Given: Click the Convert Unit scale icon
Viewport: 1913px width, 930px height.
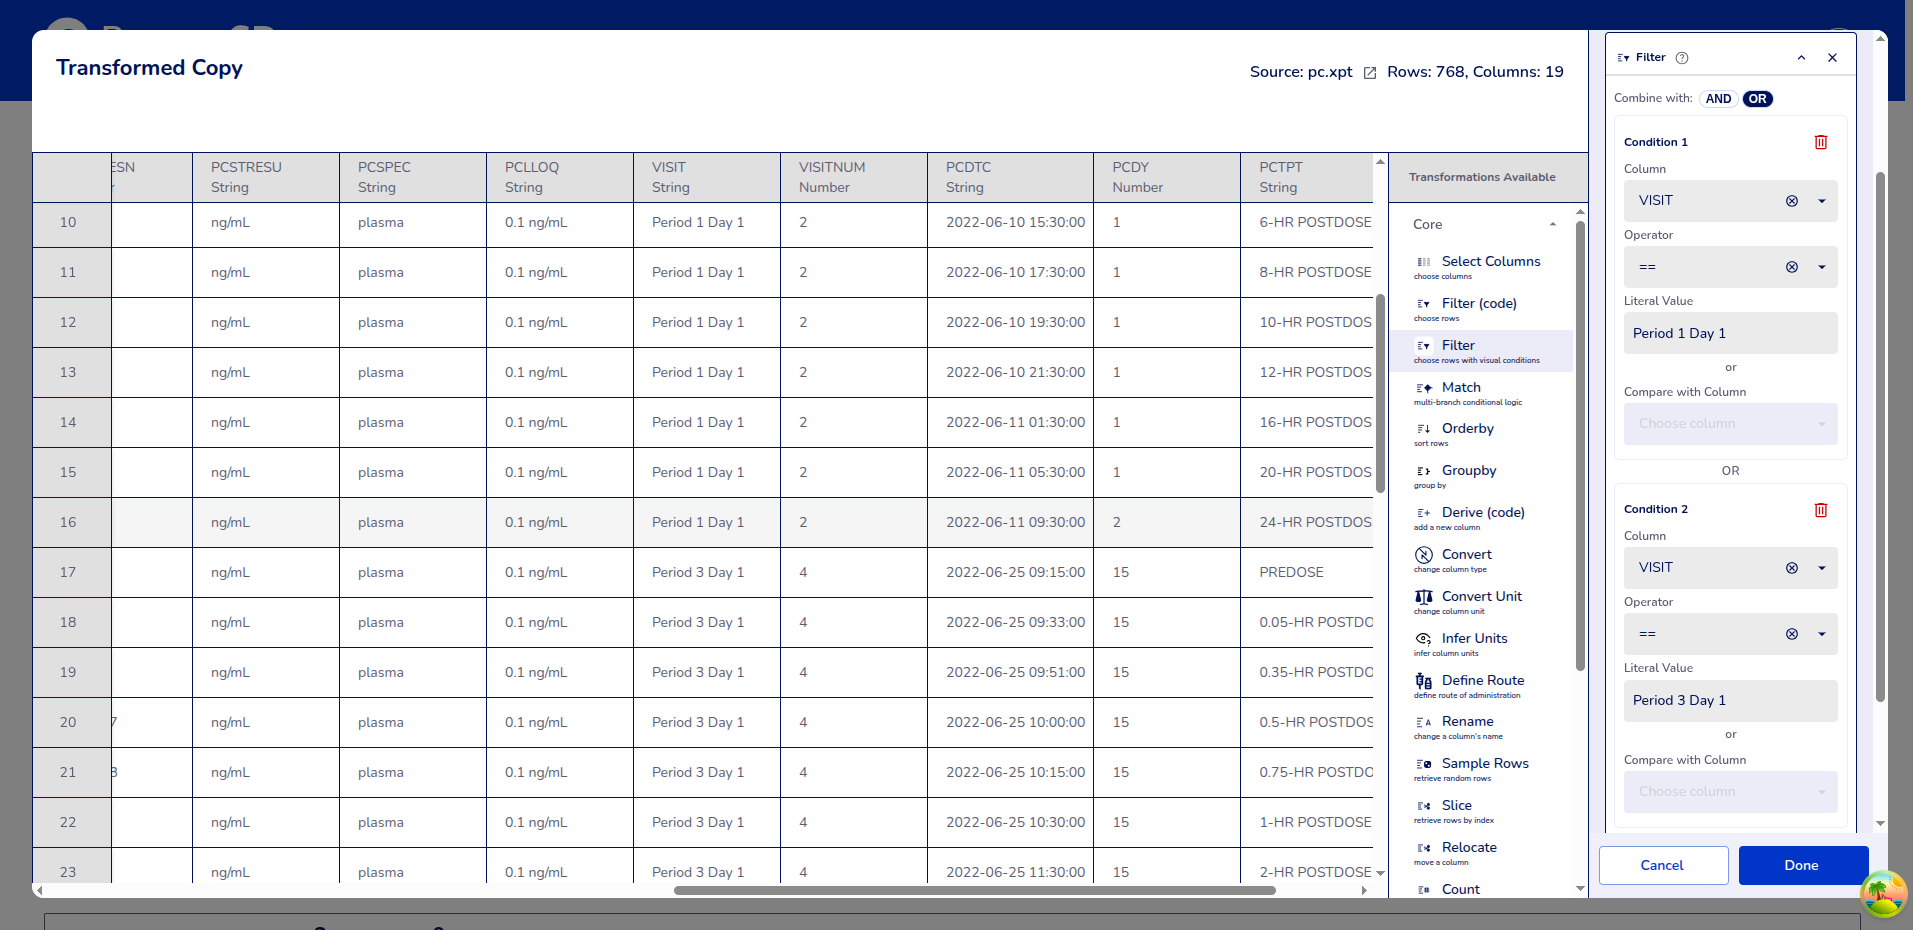Looking at the screenshot, I should coord(1423,597).
